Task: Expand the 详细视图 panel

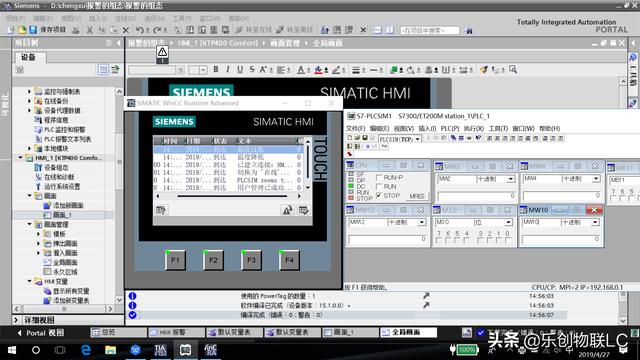Action: pyautogui.click(x=16, y=320)
